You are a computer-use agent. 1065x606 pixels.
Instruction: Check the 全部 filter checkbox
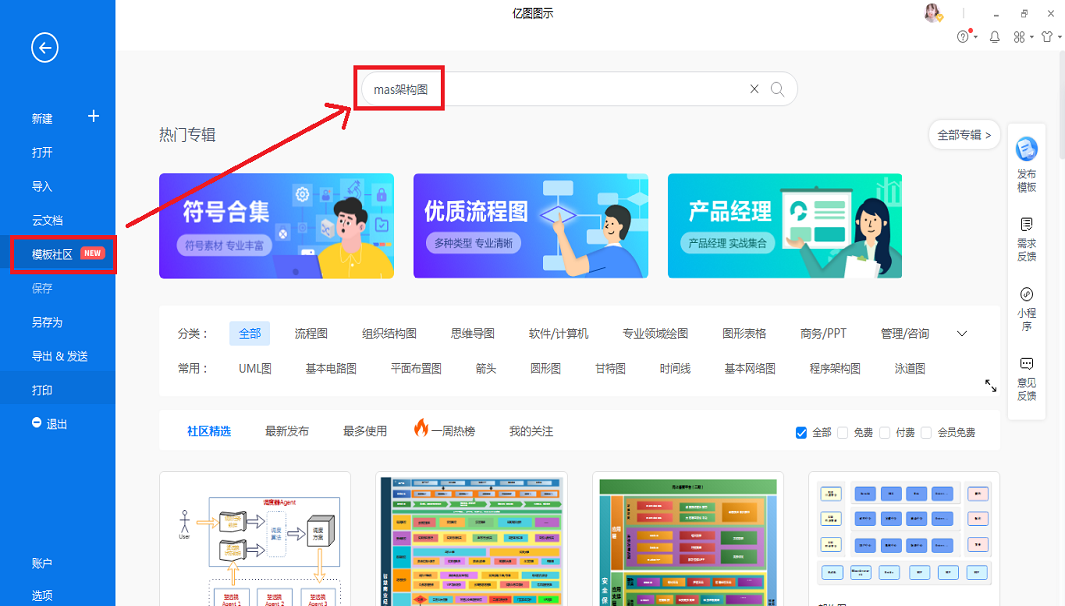pos(801,433)
